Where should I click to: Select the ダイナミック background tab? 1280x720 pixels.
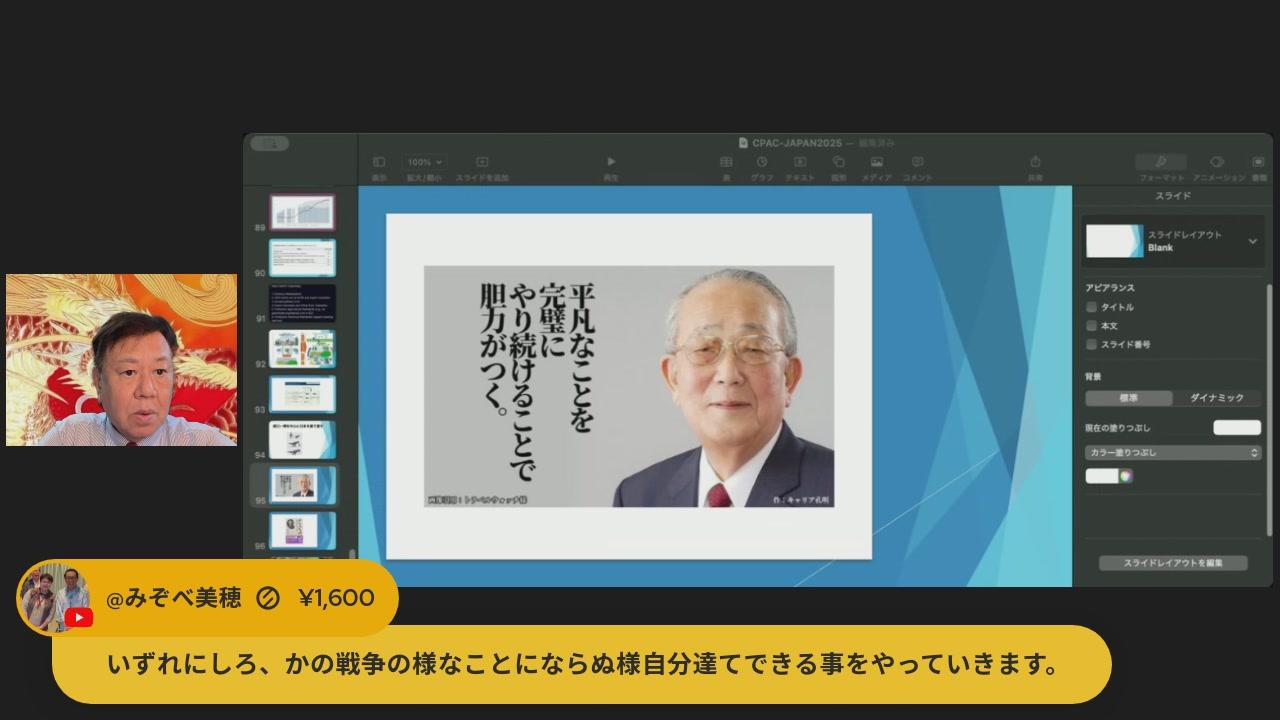tap(1216, 398)
